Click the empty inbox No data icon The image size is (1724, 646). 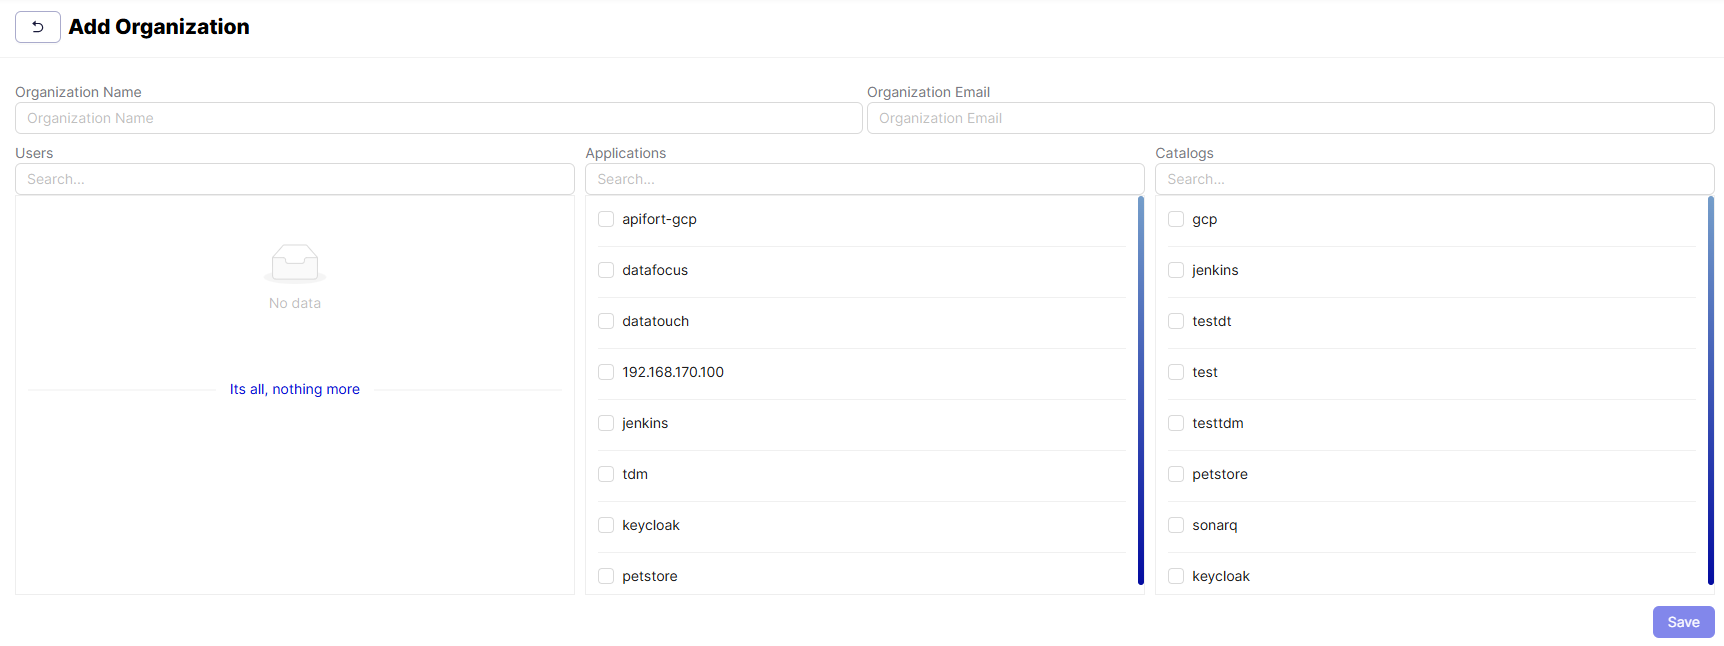tap(295, 263)
